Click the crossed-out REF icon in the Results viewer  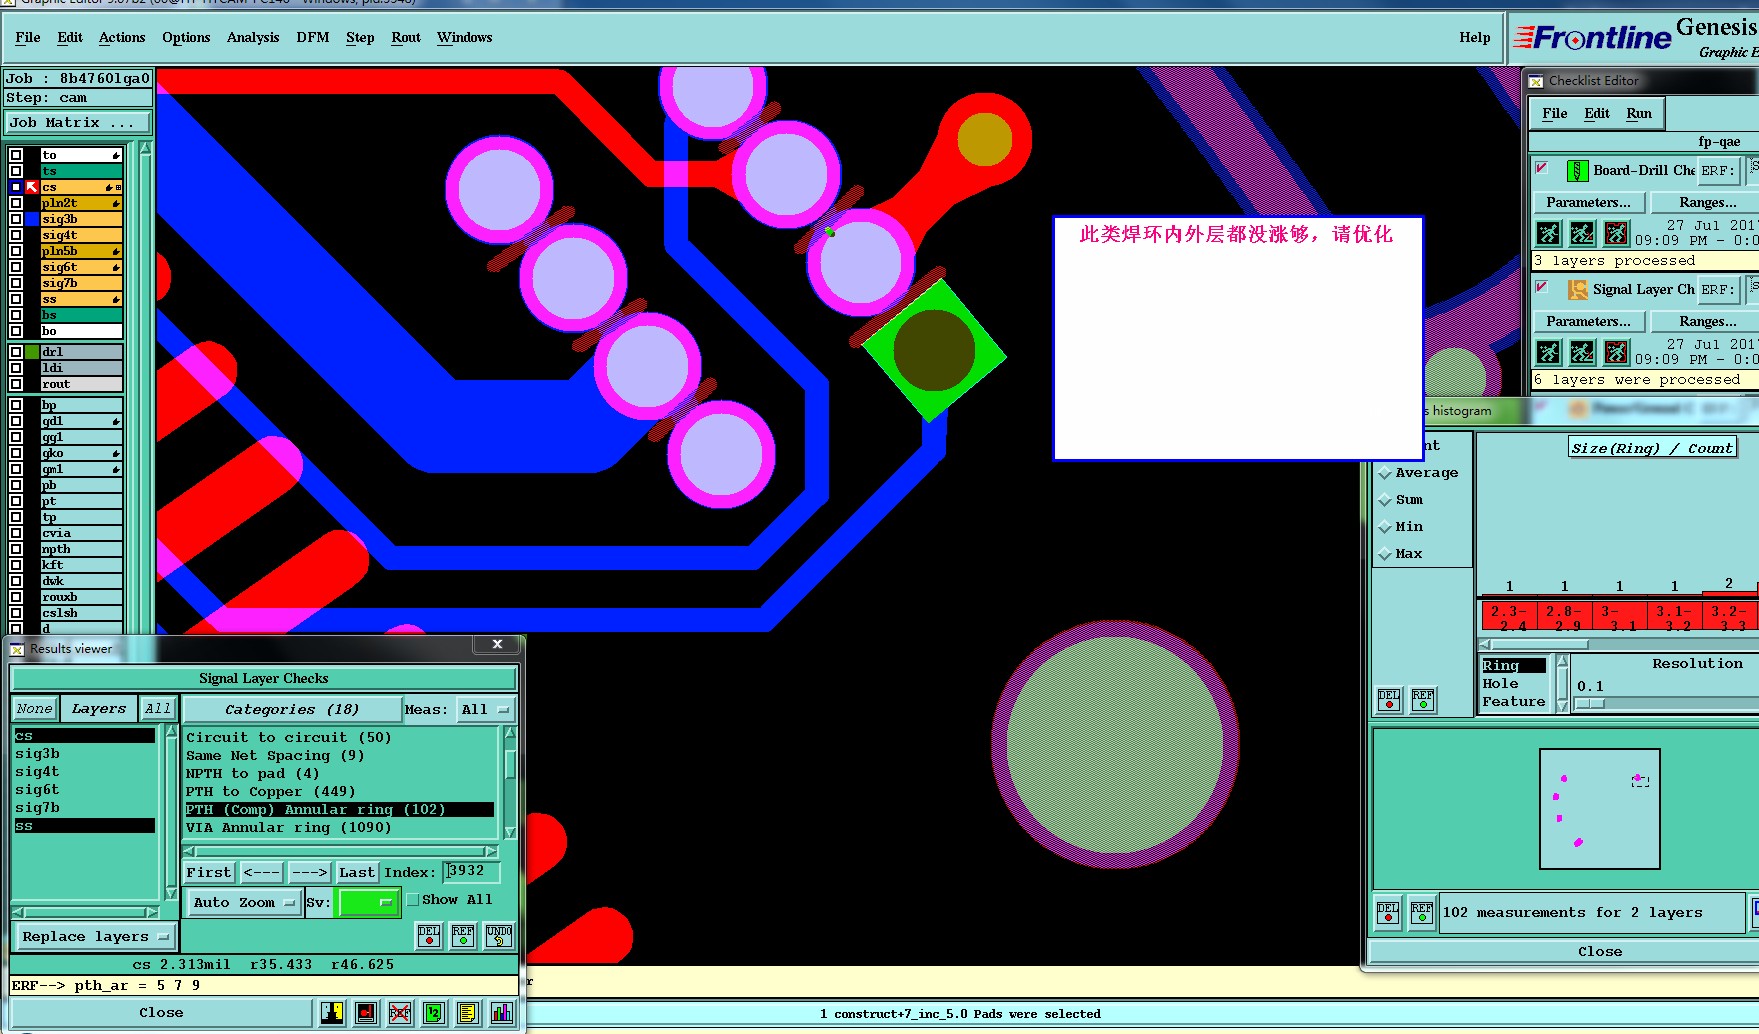(x=400, y=1013)
